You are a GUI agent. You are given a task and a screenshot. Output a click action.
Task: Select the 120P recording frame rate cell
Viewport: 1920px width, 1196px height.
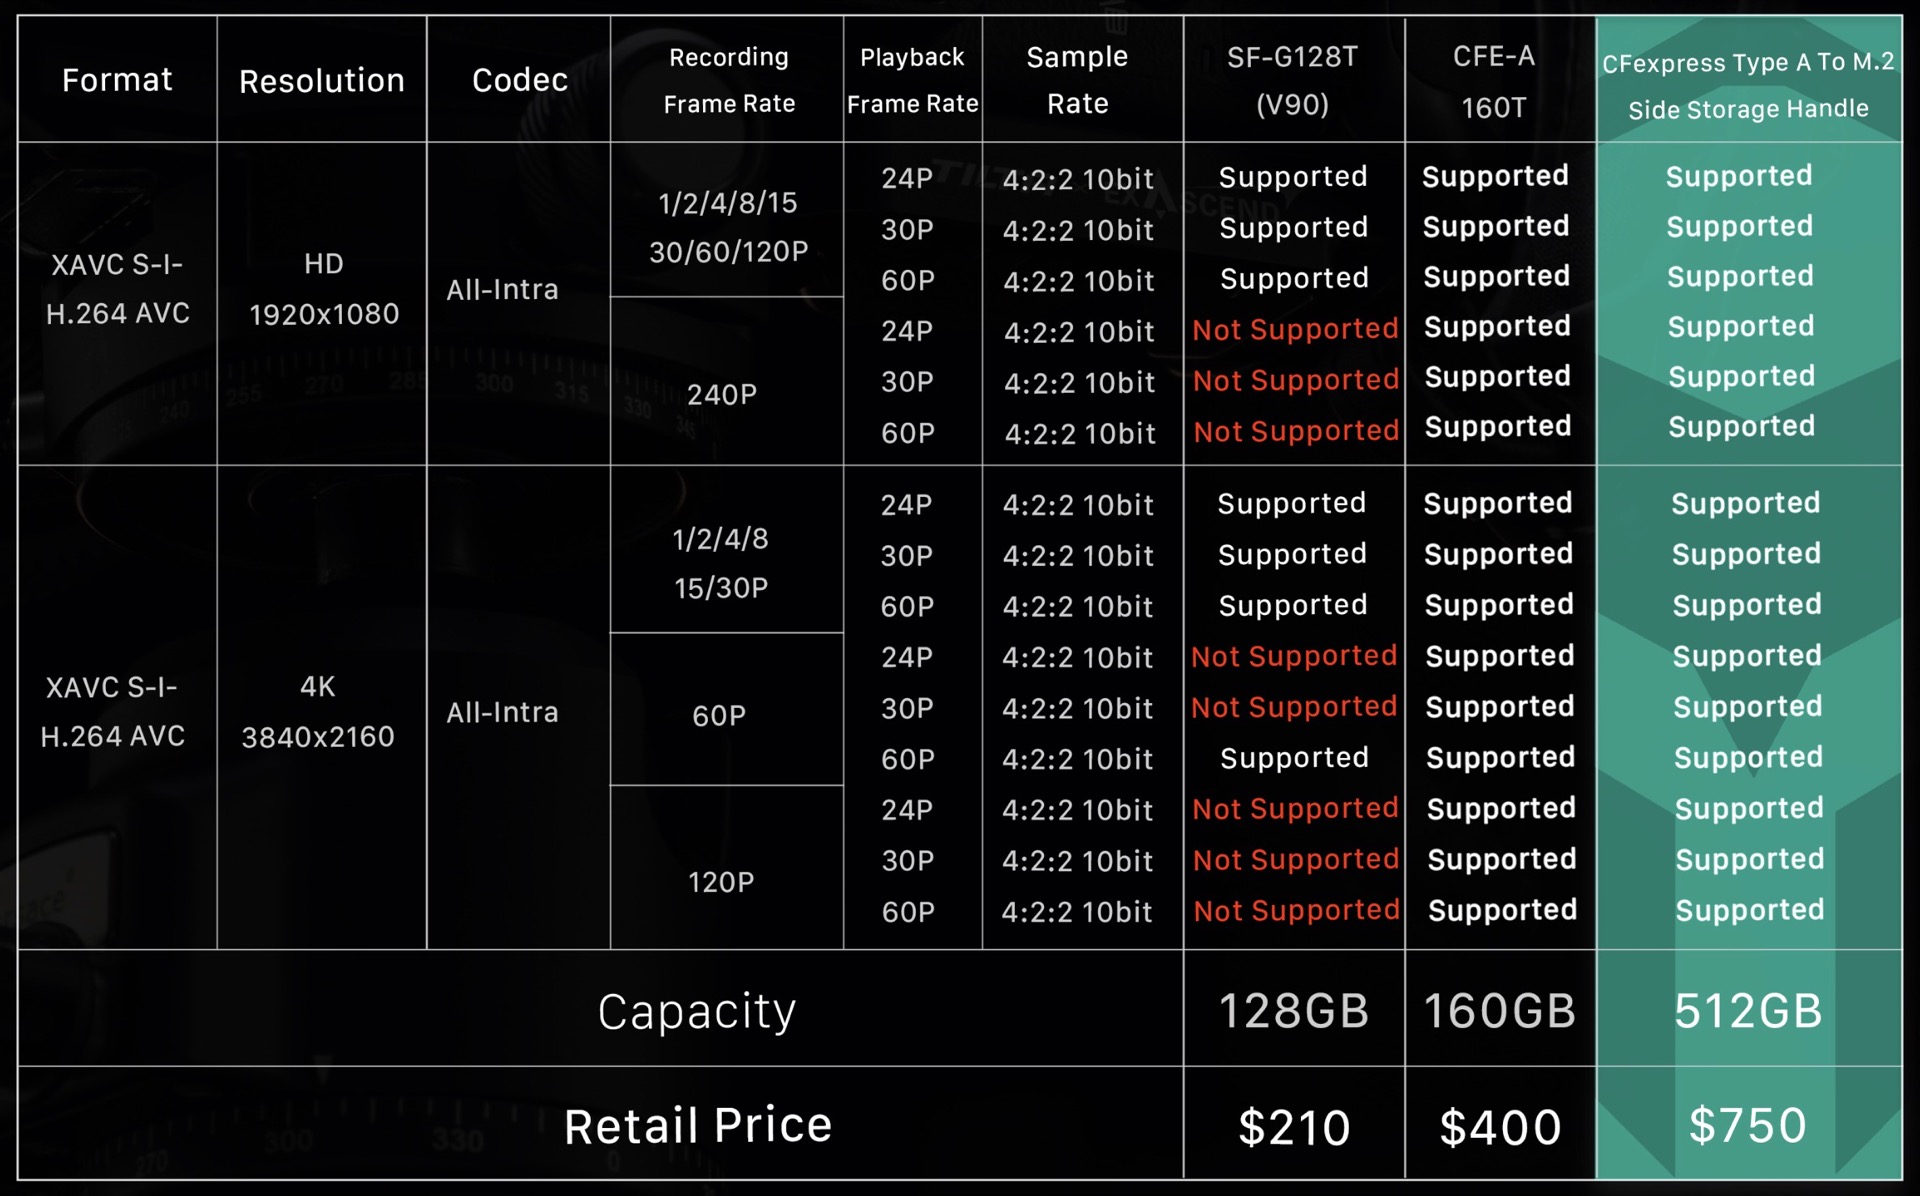(721, 882)
